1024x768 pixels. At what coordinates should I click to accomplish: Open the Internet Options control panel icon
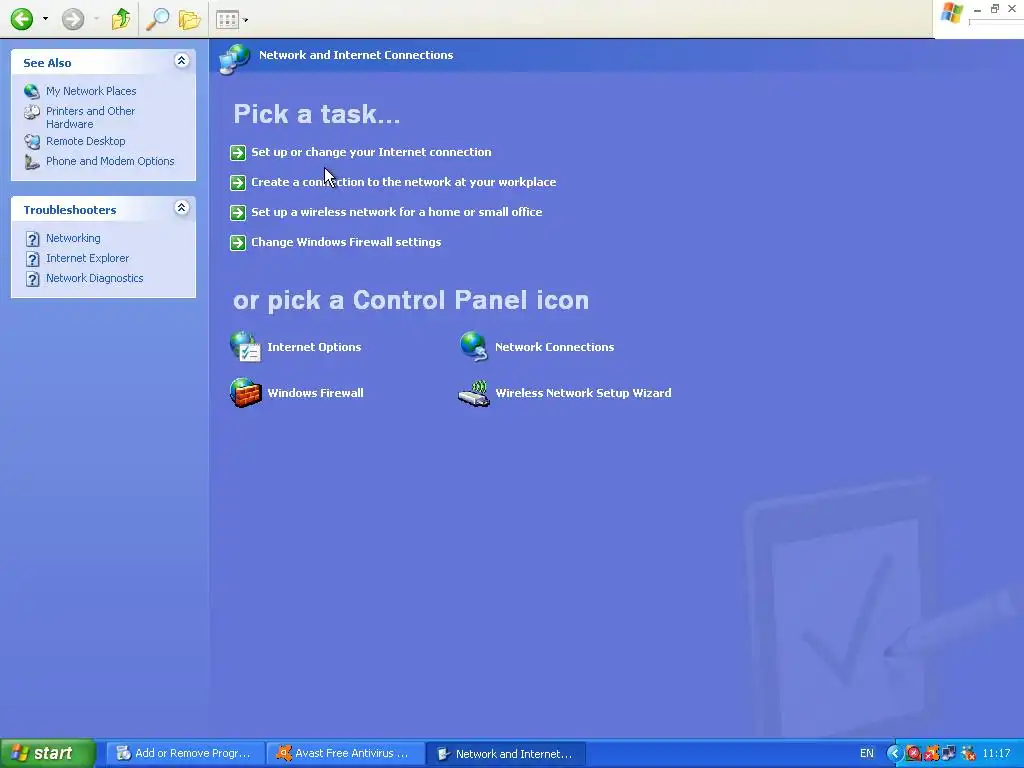coord(246,347)
